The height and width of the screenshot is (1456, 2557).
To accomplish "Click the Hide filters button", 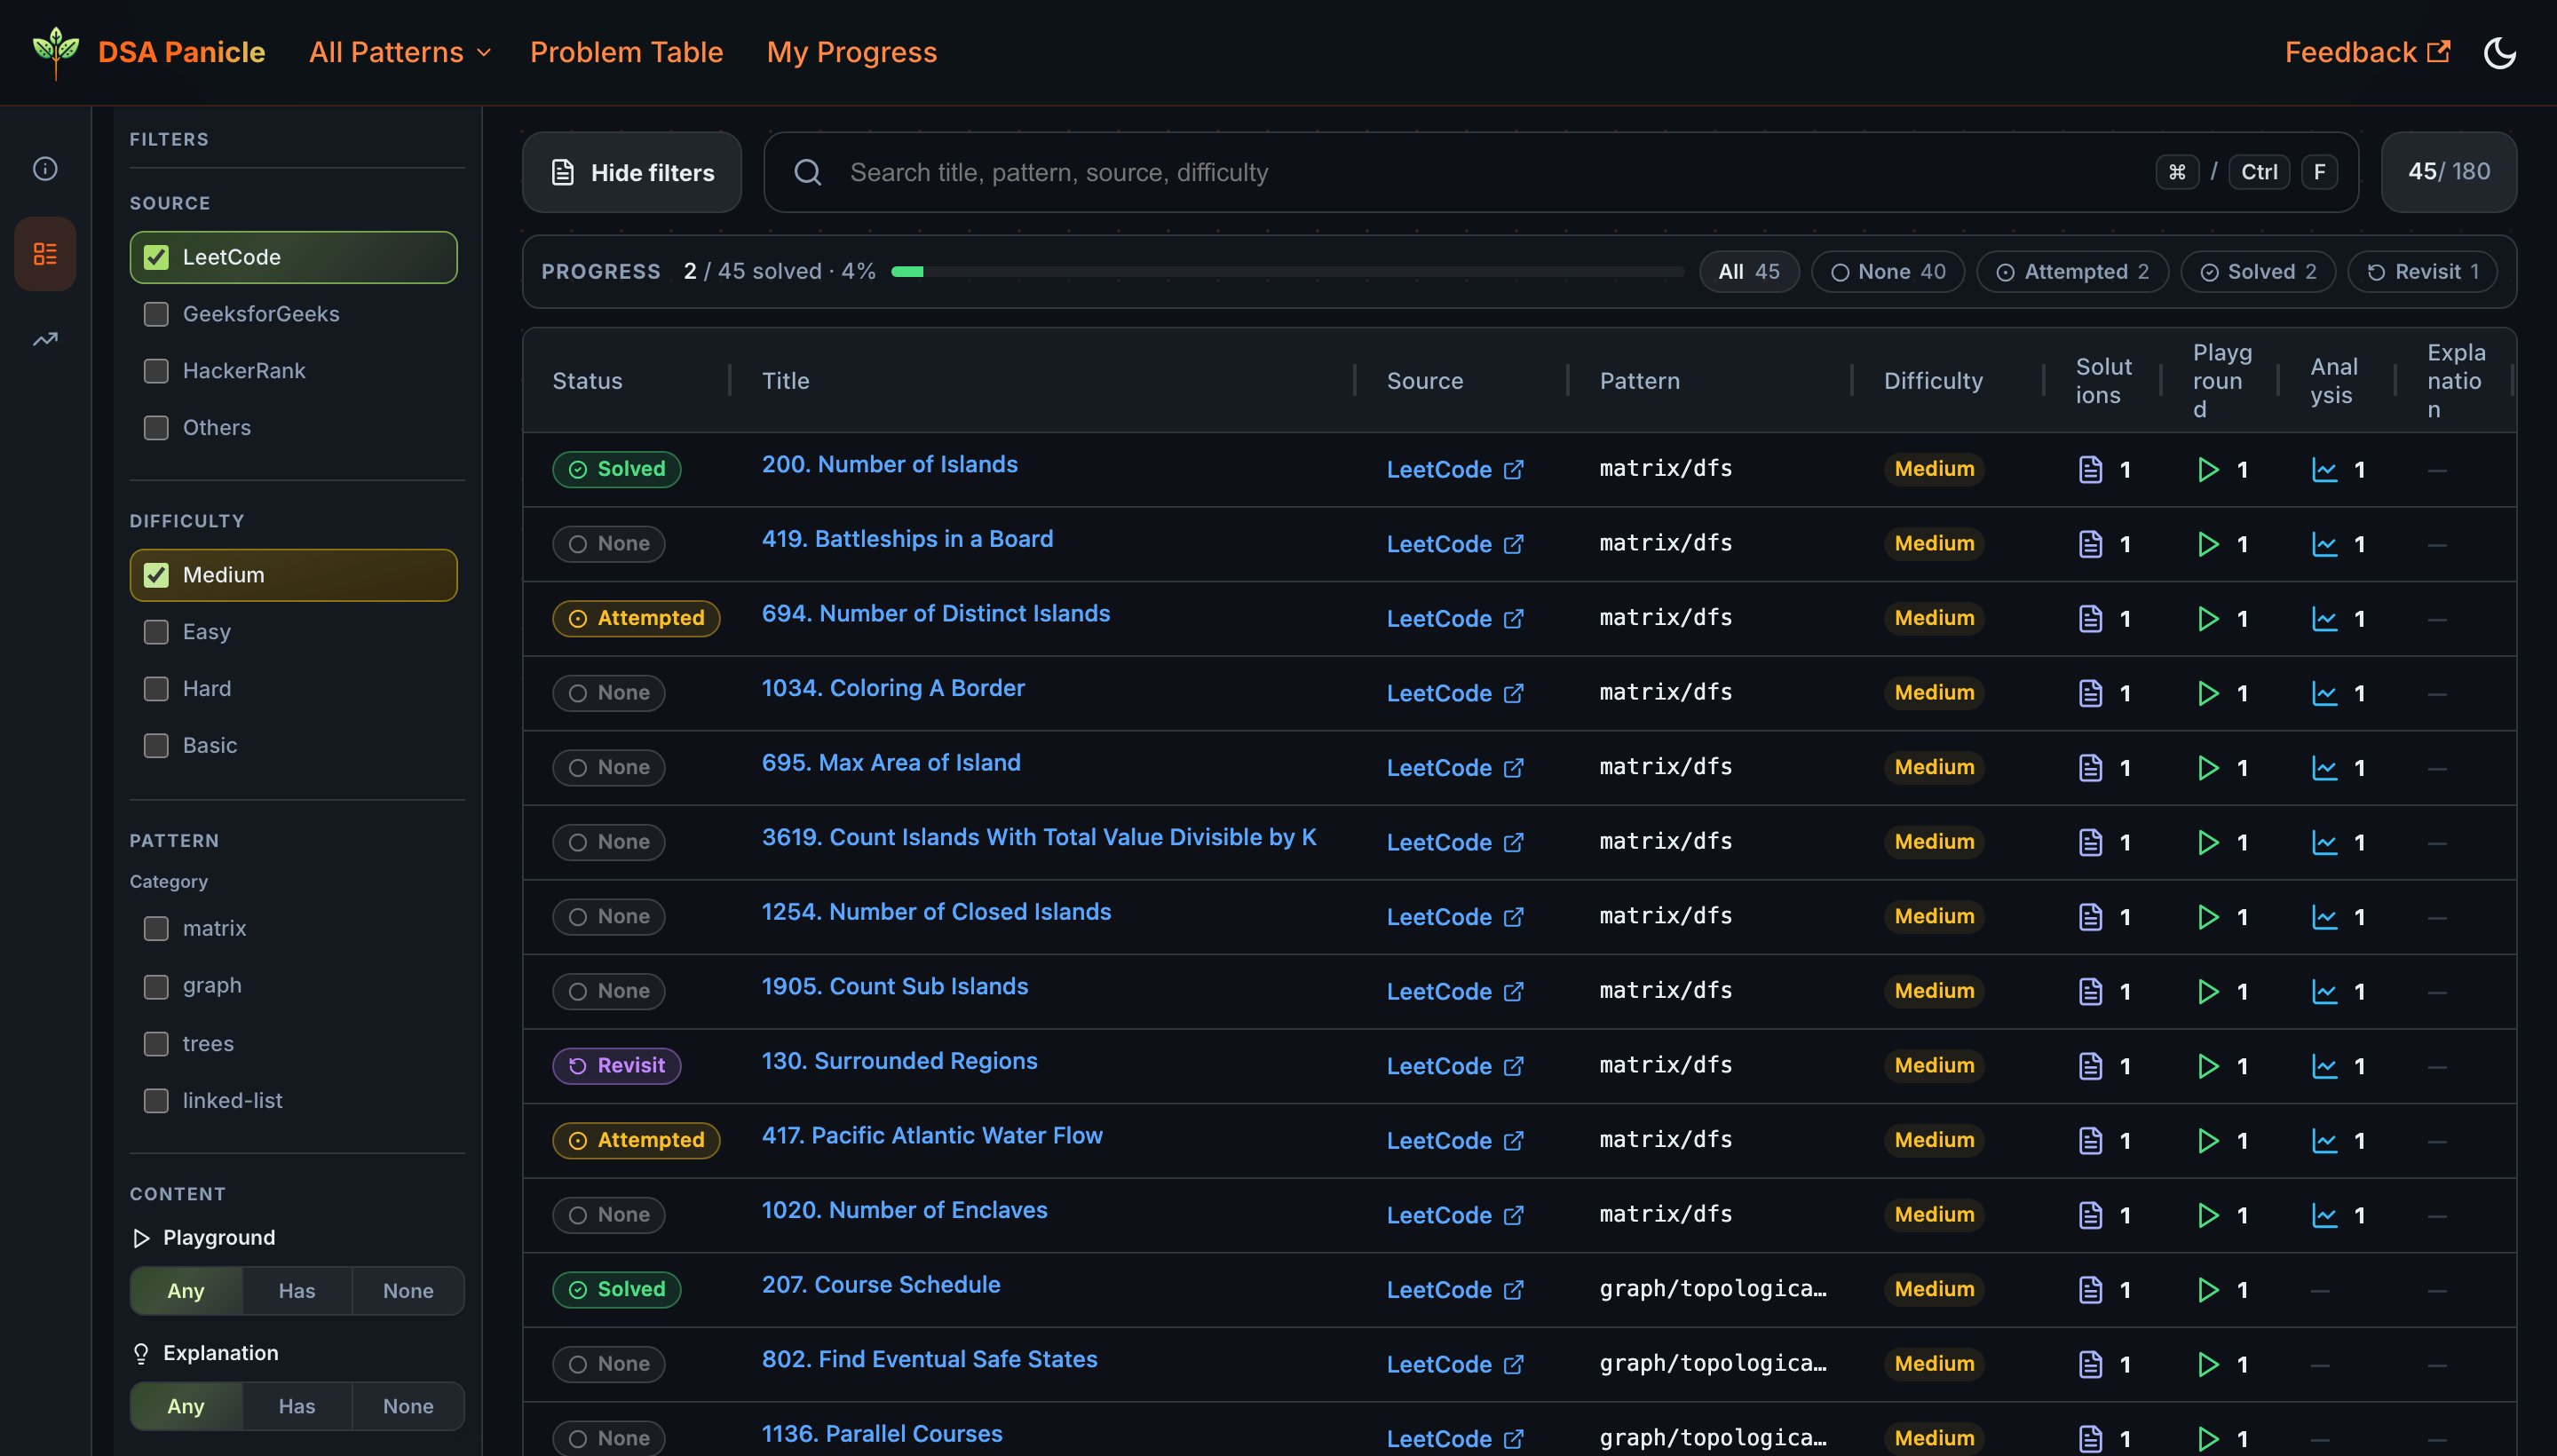I will pyautogui.click(x=632, y=172).
